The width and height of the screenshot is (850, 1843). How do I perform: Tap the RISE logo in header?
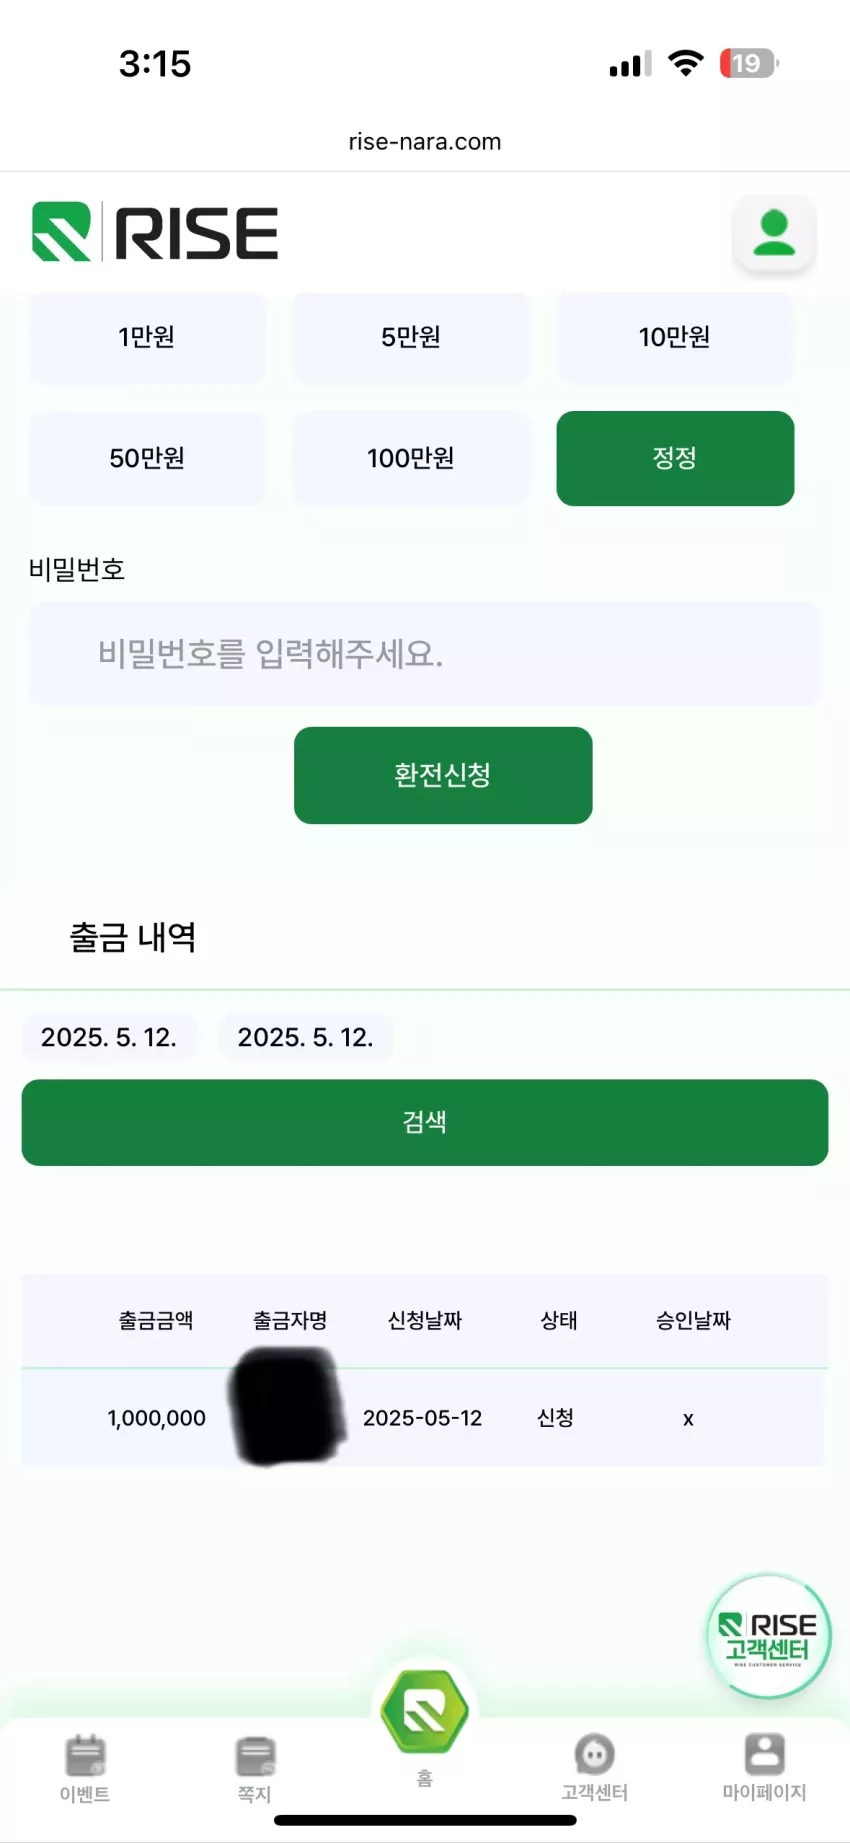pyautogui.click(x=155, y=232)
